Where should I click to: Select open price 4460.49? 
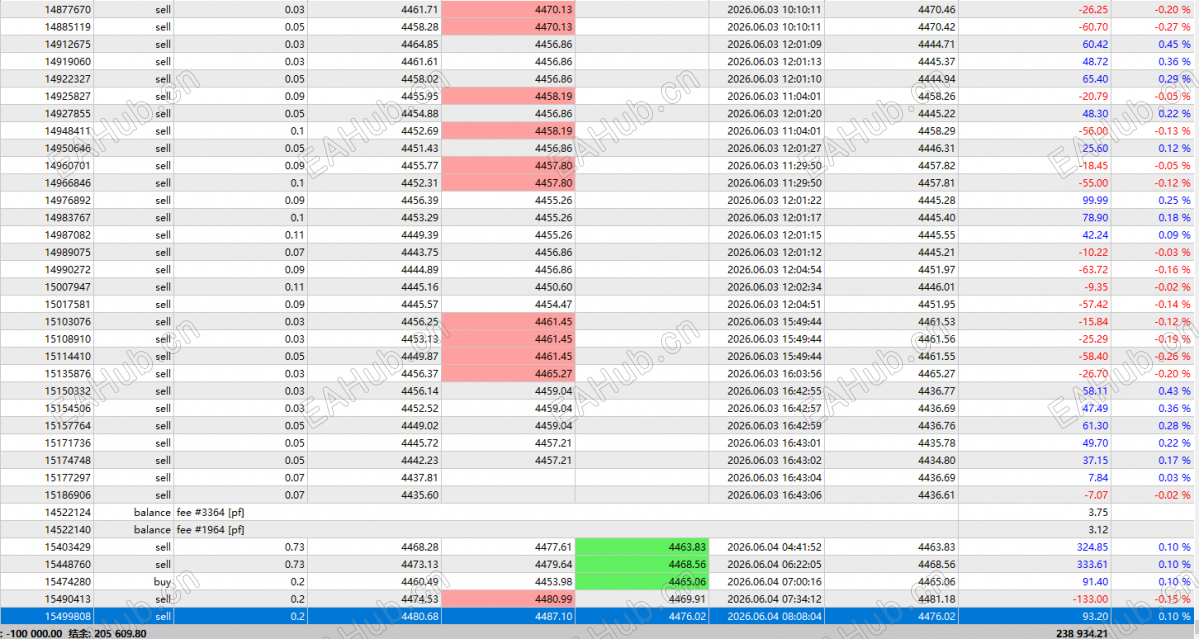coord(419,582)
